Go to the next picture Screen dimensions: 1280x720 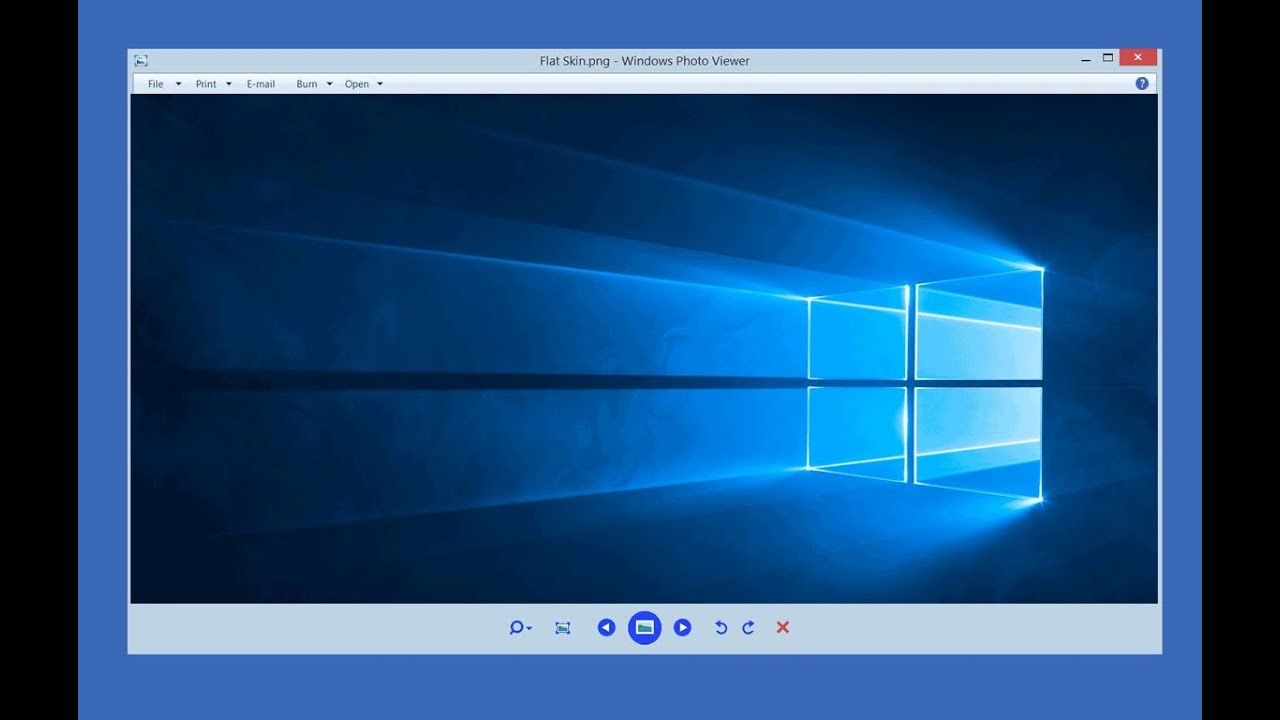(683, 627)
